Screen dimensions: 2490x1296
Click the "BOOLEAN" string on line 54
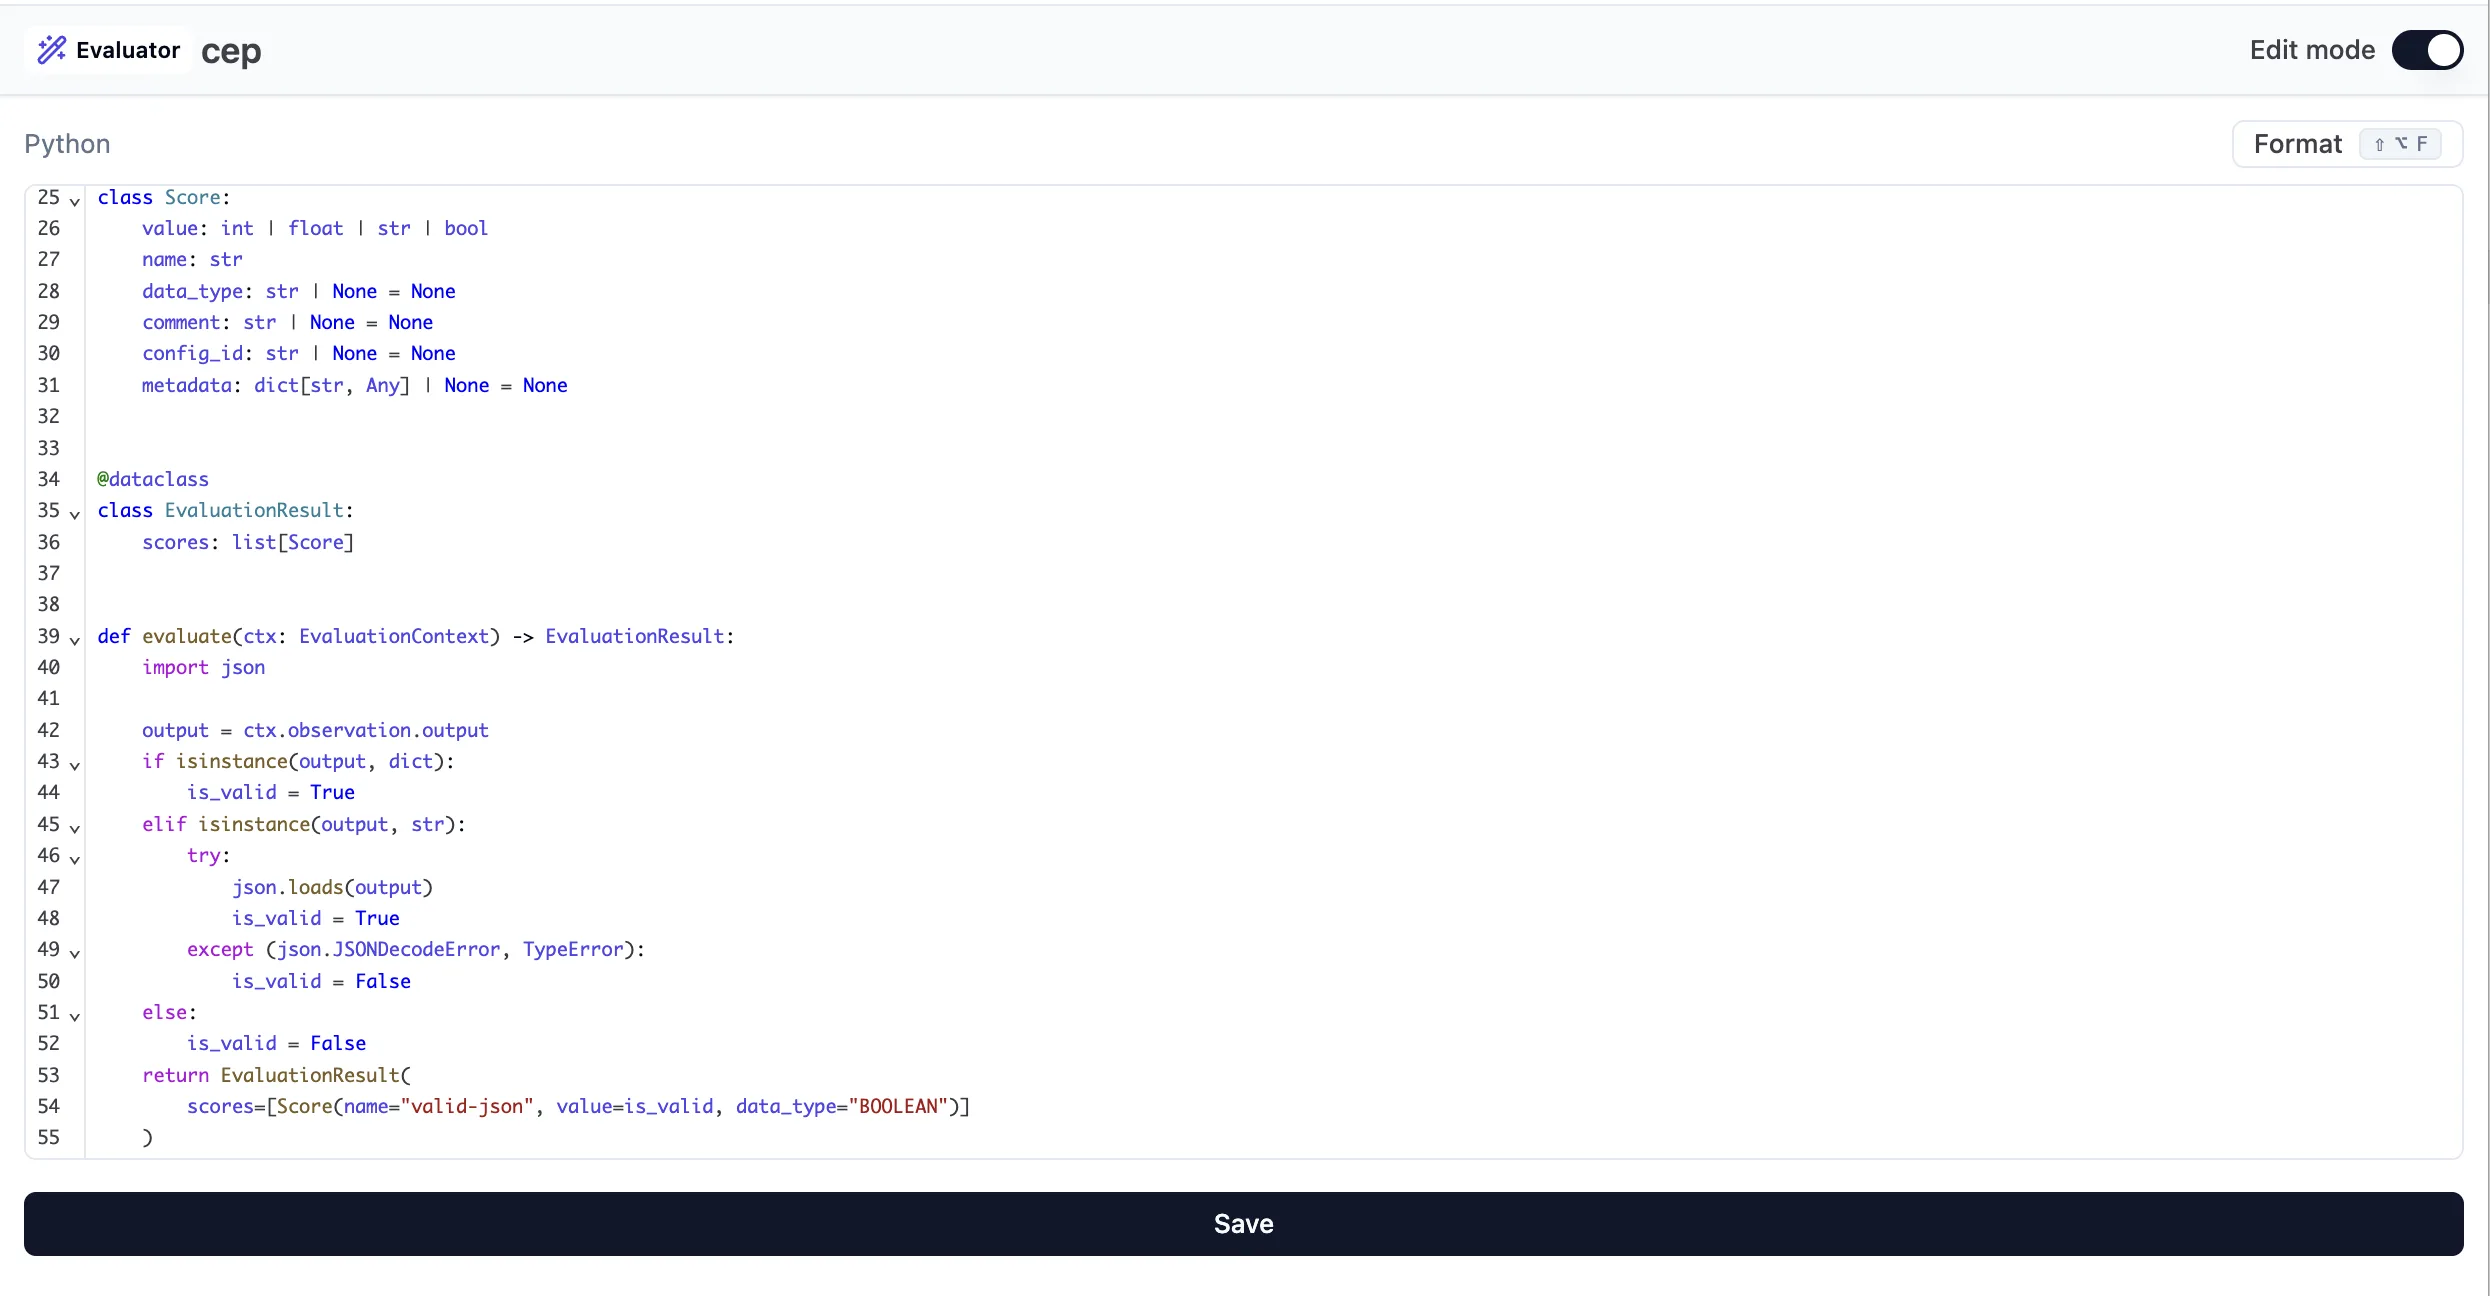898,1106
